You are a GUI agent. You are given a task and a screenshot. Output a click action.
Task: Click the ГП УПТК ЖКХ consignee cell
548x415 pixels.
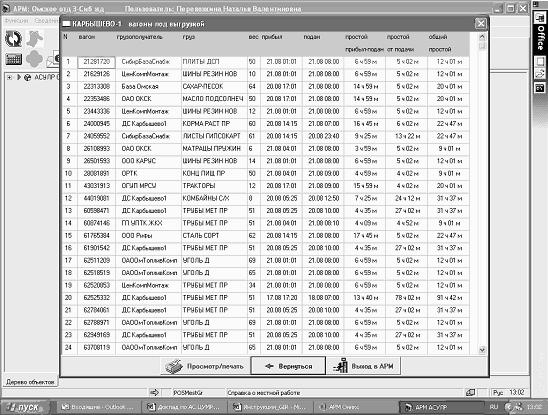(149, 223)
